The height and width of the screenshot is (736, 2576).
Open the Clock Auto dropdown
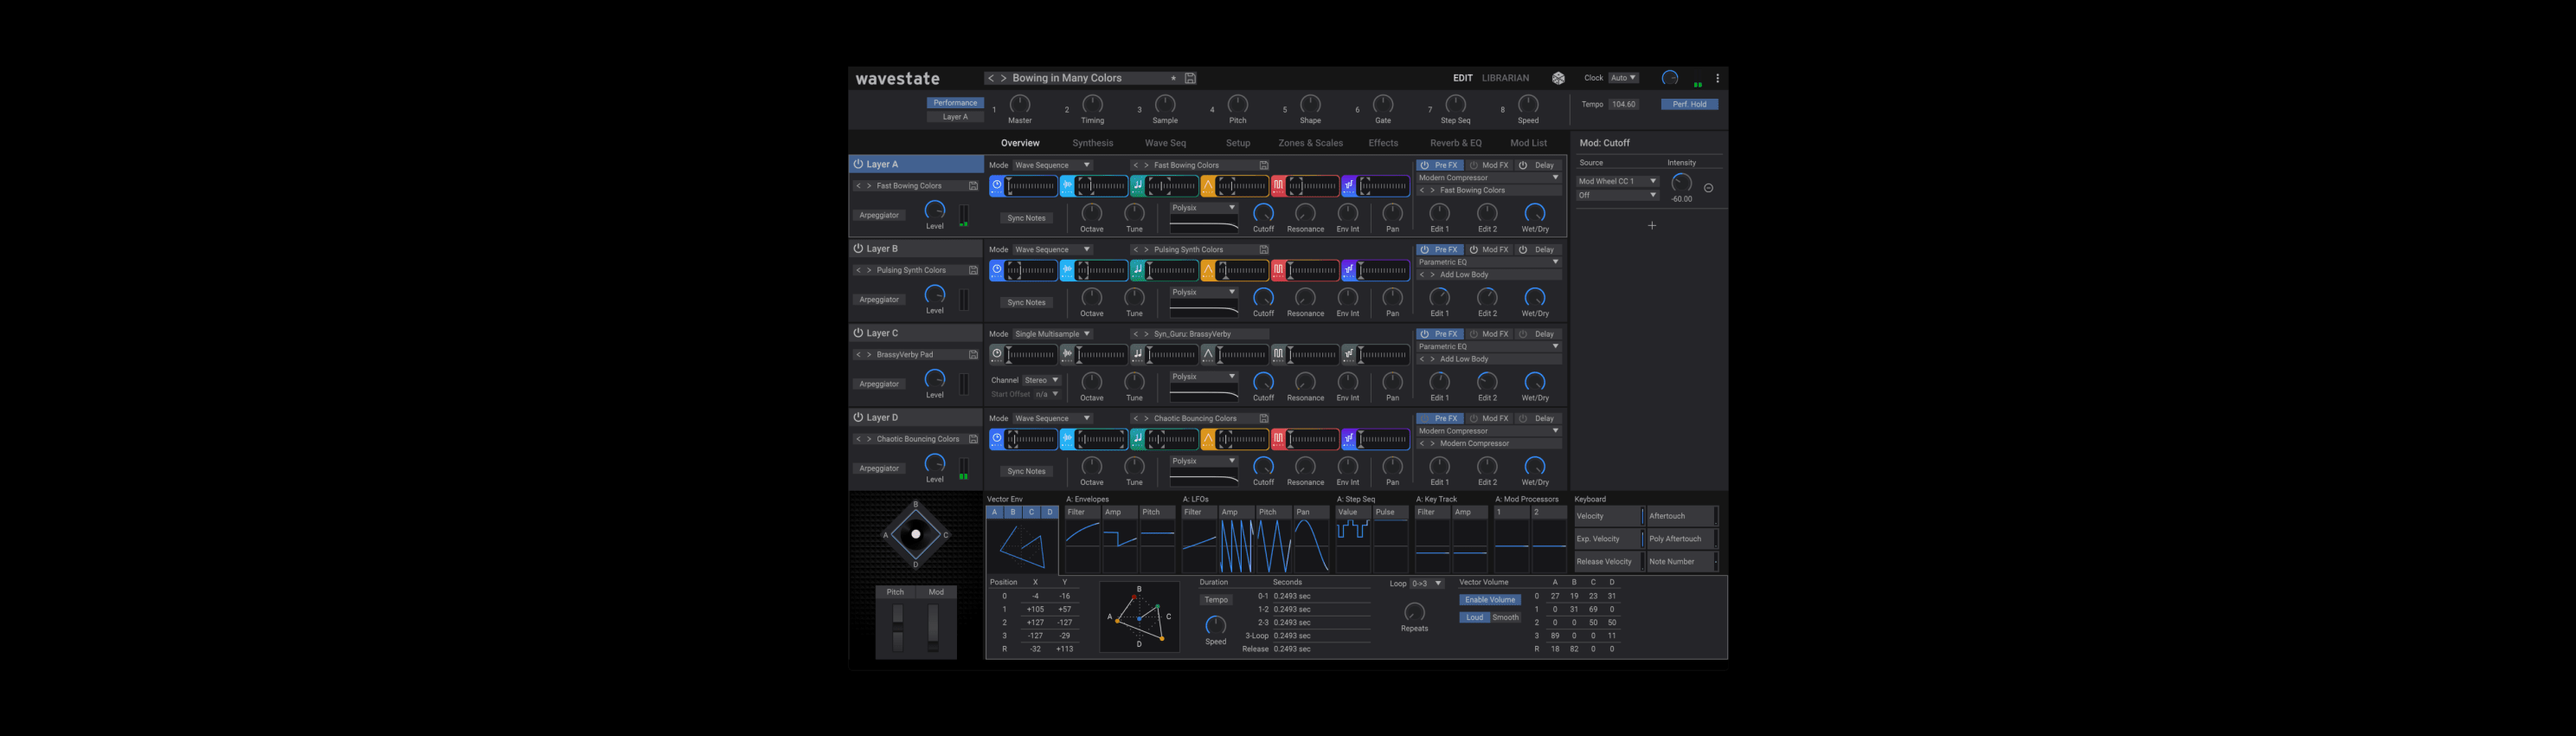(1623, 78)
